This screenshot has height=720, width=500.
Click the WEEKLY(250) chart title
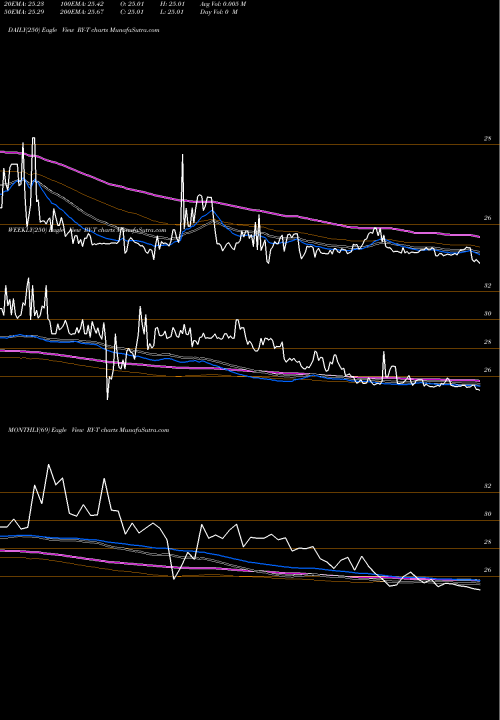87,230
